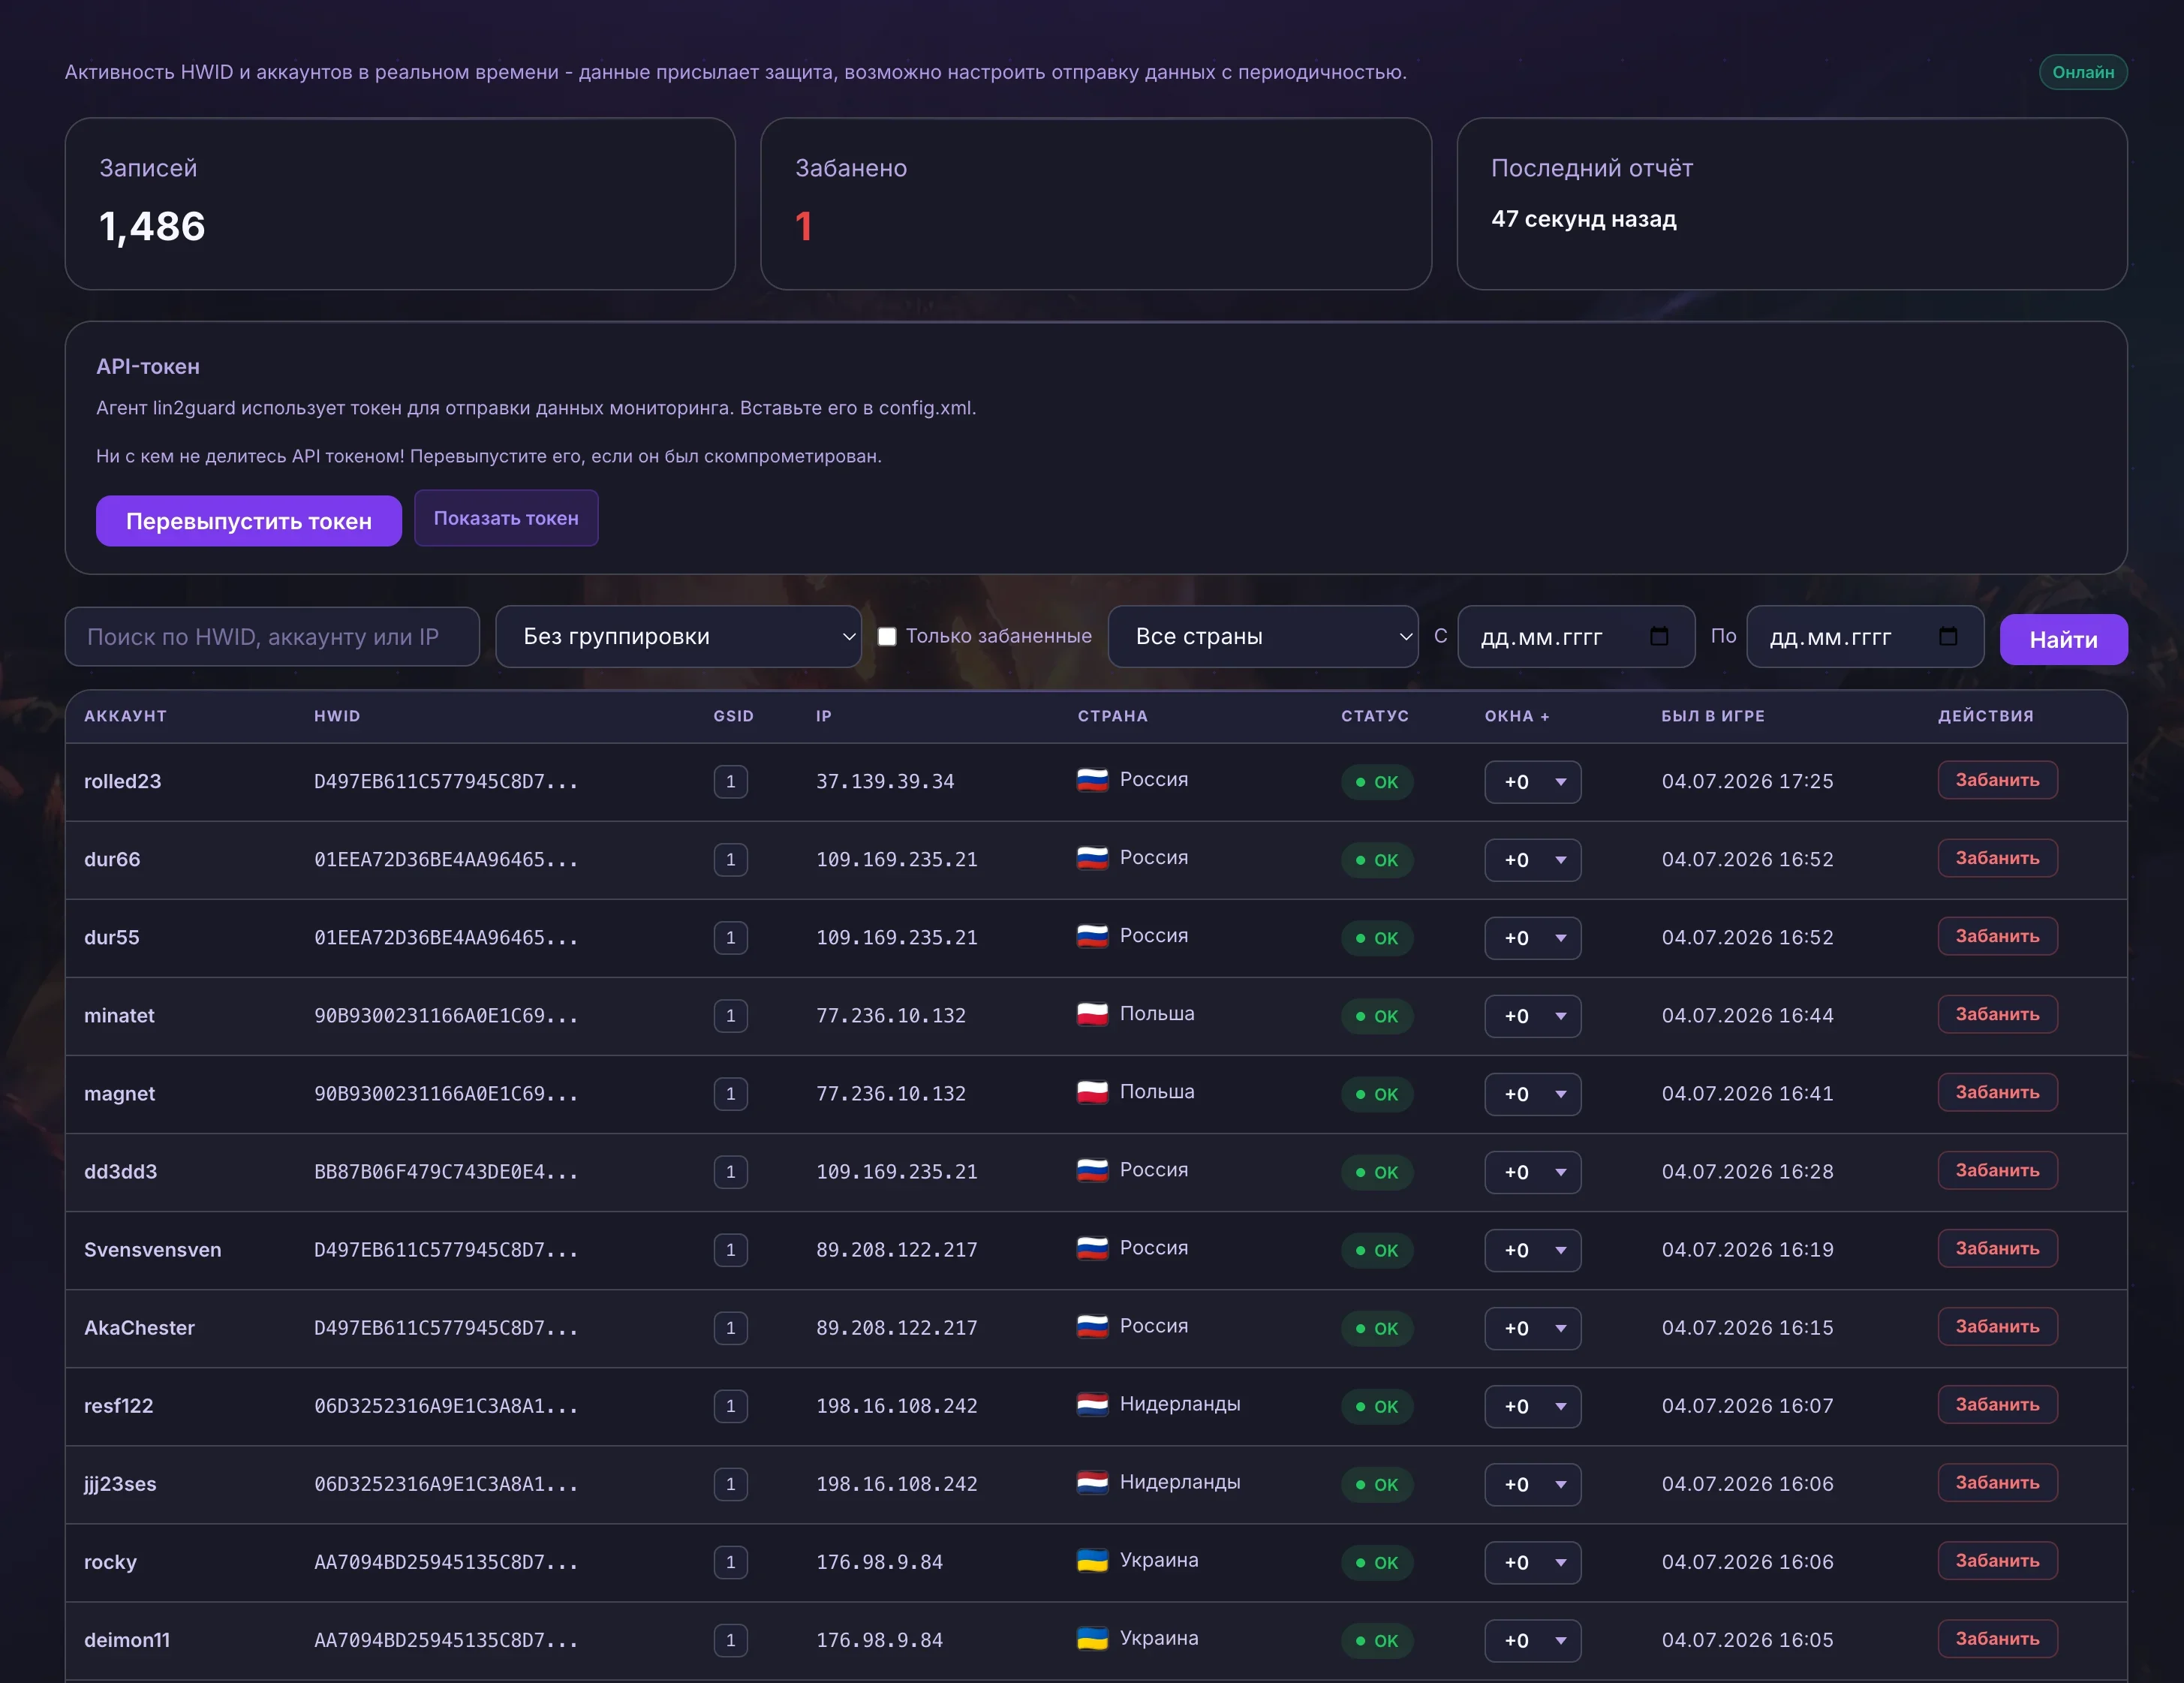Open the 'Все страны' country dropdown

coord(1263,637)
